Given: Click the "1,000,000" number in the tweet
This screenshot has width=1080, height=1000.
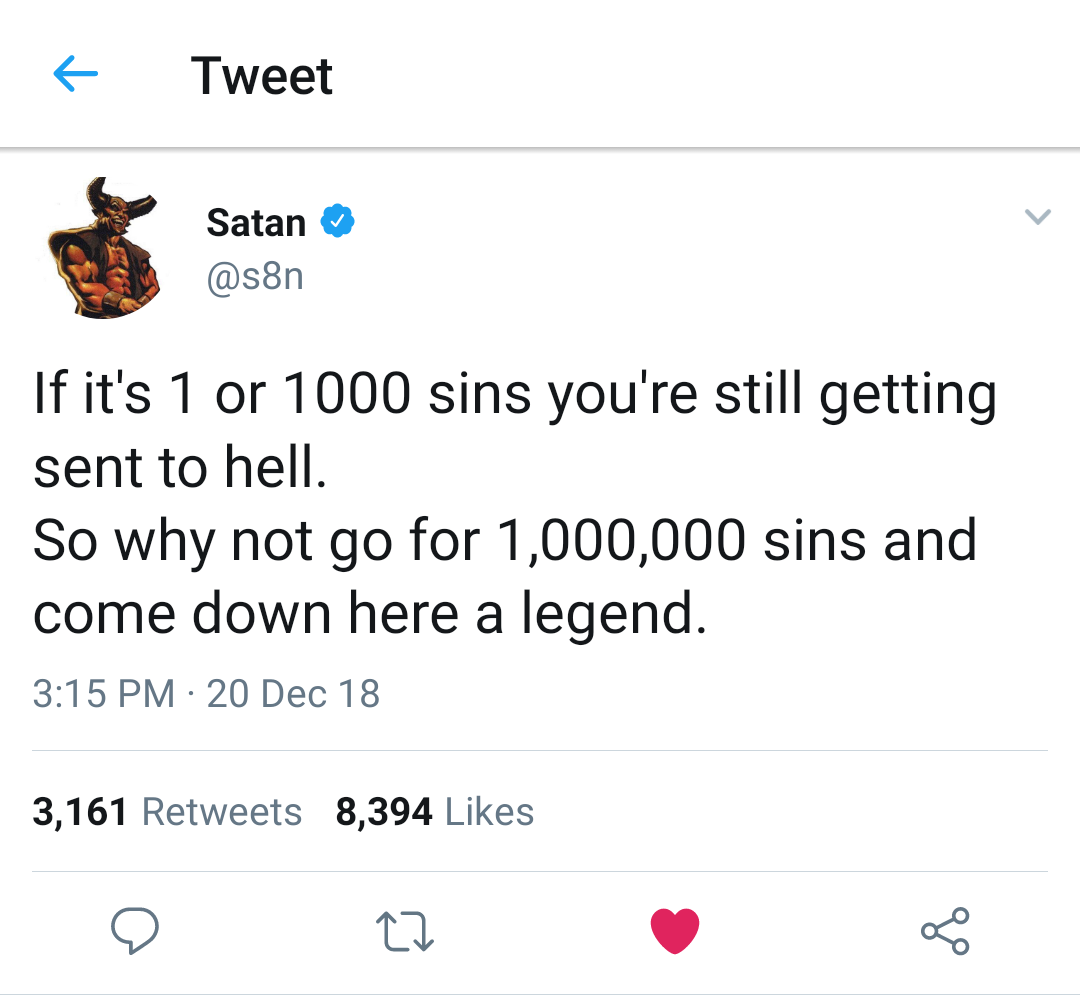Looking at the screenshot, I should [x=620, y=541].
